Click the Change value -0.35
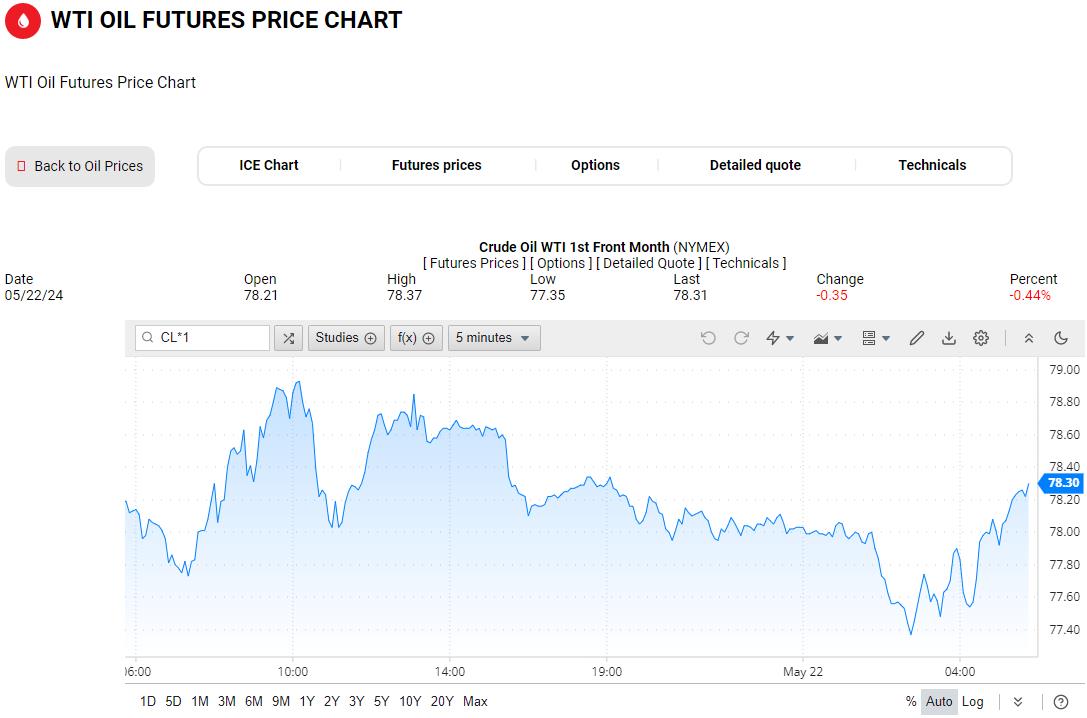This screenshot has width=1087, height=718. pyautogui.click(x=832, y=295)
